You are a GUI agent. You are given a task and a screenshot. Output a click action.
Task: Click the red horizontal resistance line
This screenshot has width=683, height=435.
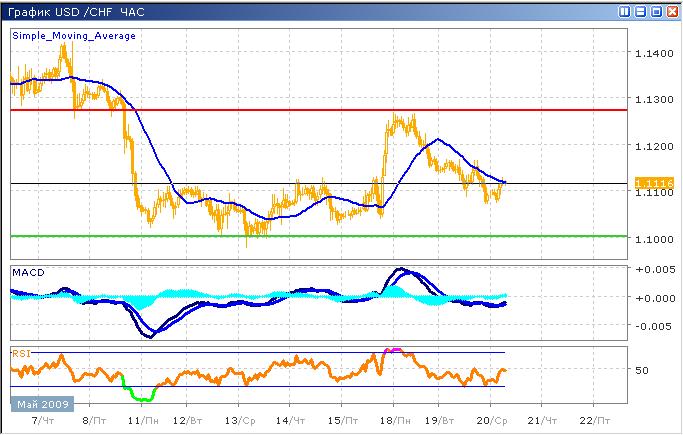coord(319,110)
